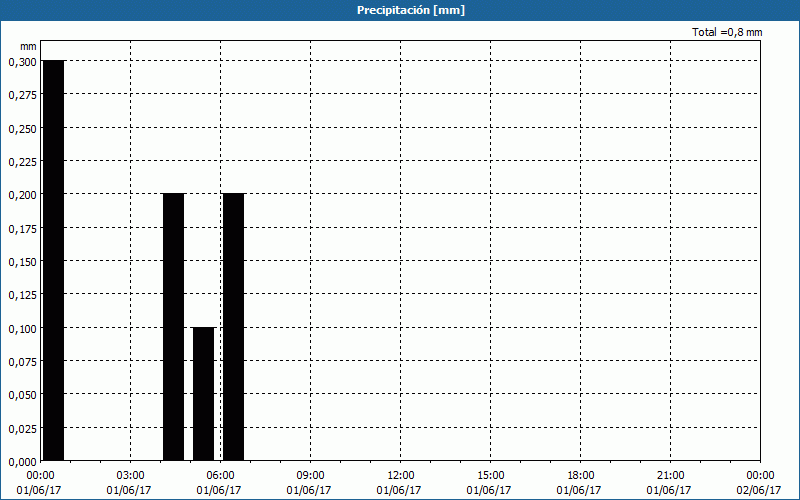800x500 pixels.
Task: Click the 03:00 time axis label
Action: (x=131, y=476)
